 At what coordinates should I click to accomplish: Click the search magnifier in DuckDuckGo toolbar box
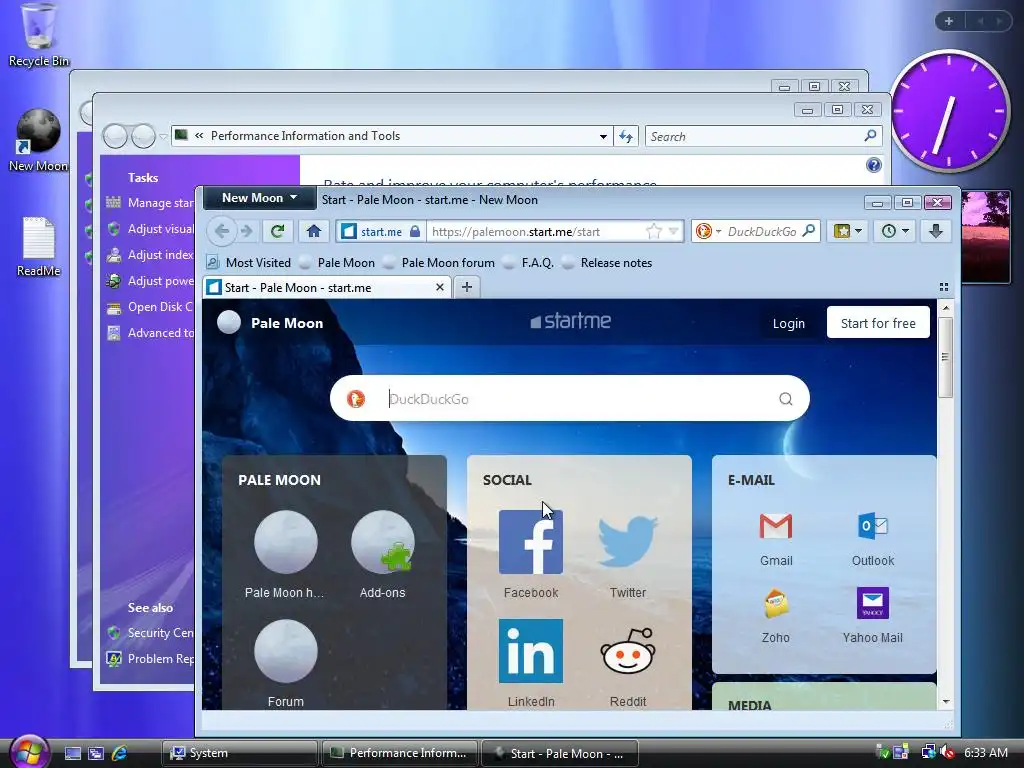point(808,231)
